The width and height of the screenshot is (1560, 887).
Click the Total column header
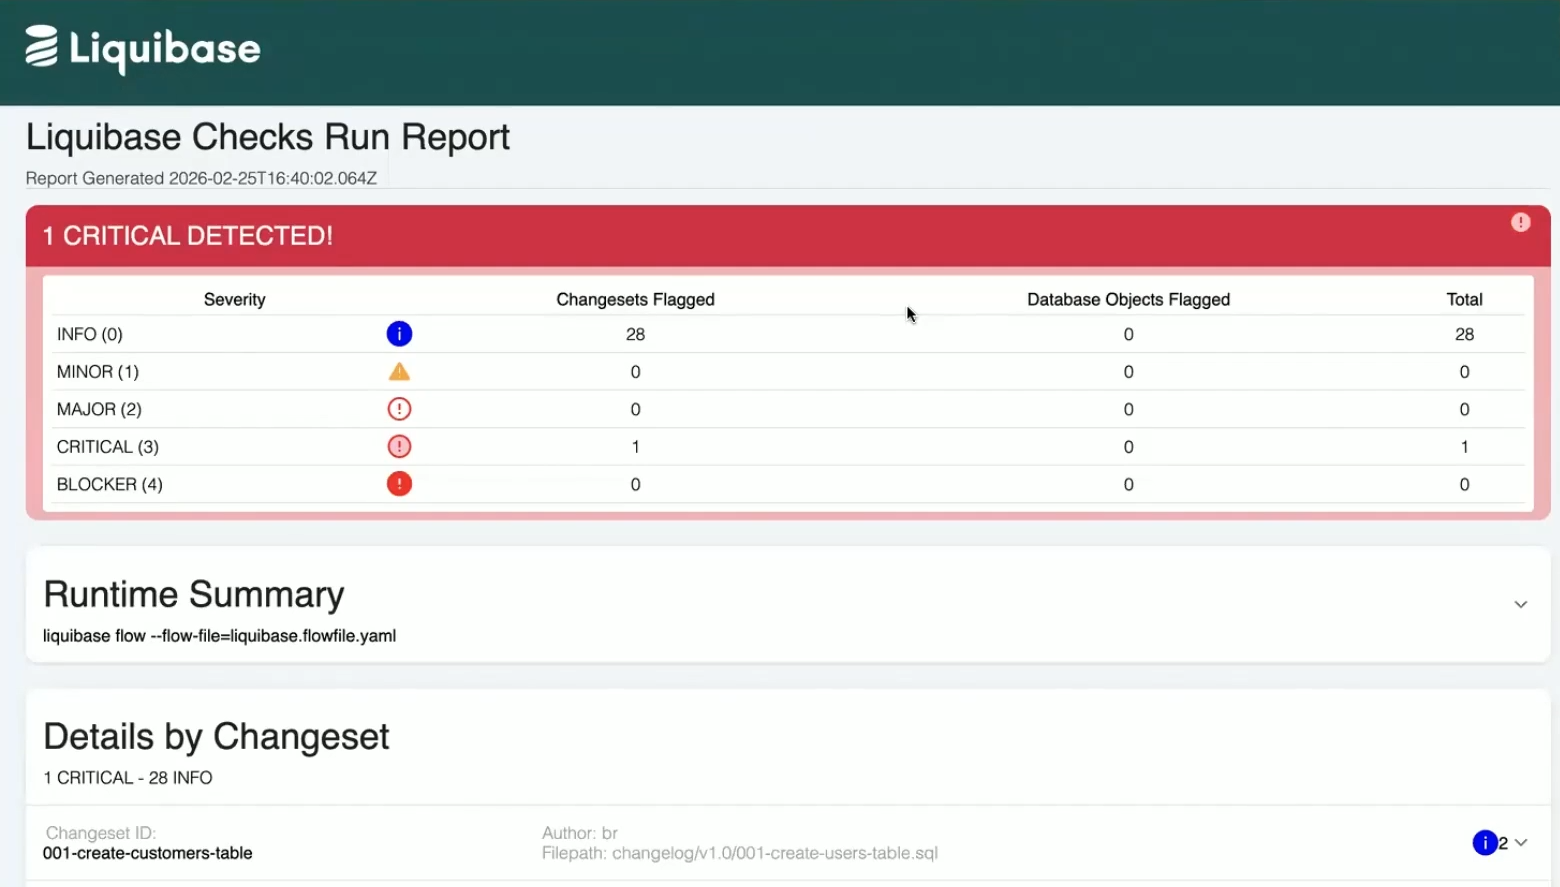[1464, 299]
